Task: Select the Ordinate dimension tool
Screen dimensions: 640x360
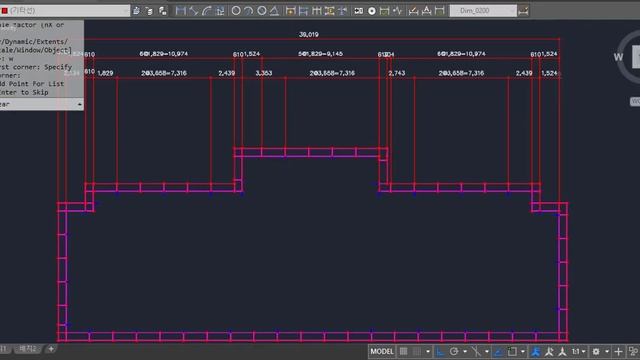Action: click(220, 11)
